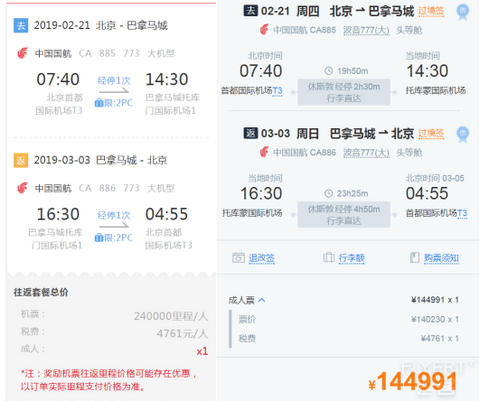Image resolution: width=480 pixels, height=401 pixels.
Task: Click 成人票 ¥144991 x 1 amount
Action: [435, 300]
